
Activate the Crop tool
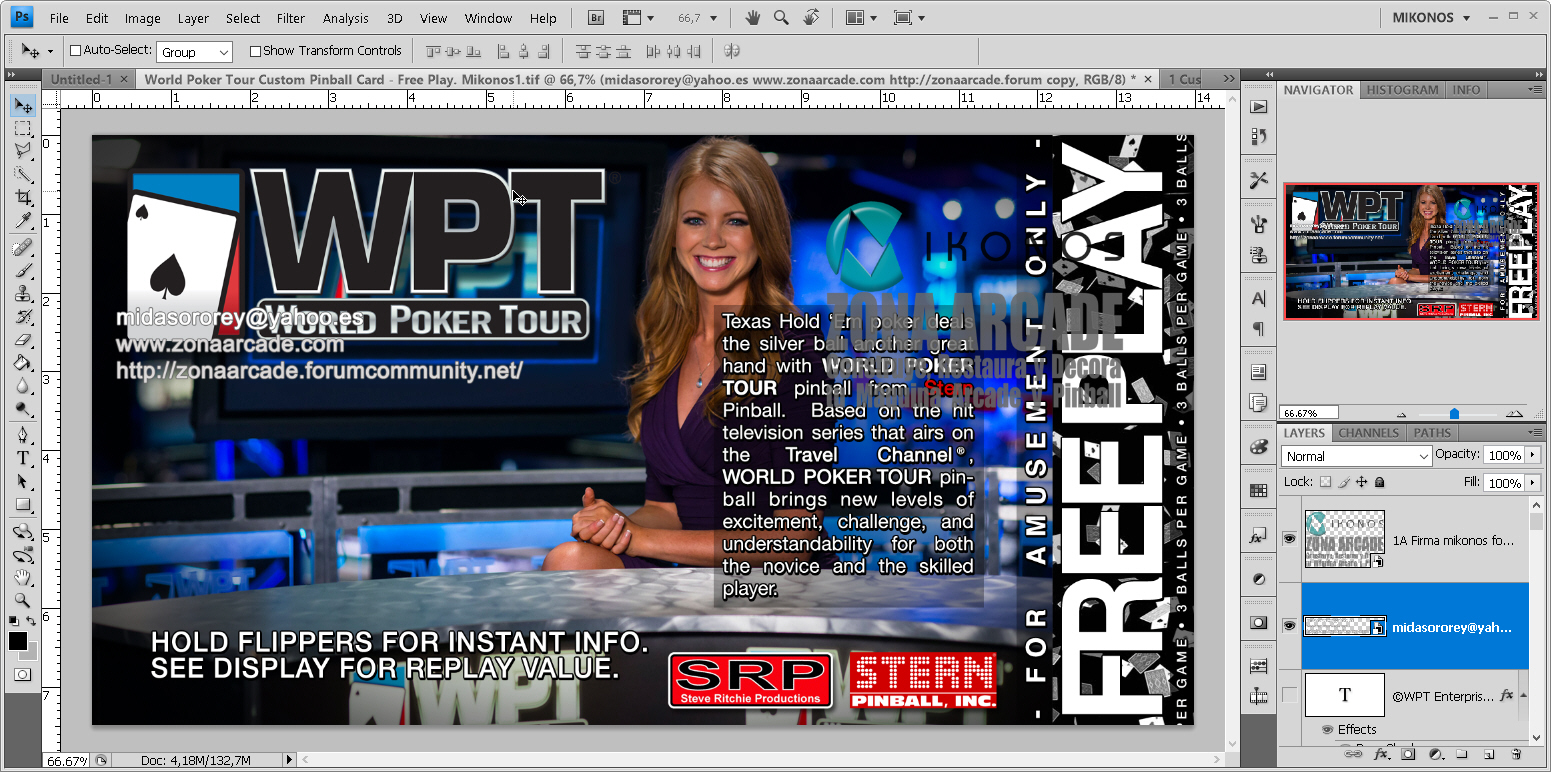pyautogui.click(x=23, y=197)
